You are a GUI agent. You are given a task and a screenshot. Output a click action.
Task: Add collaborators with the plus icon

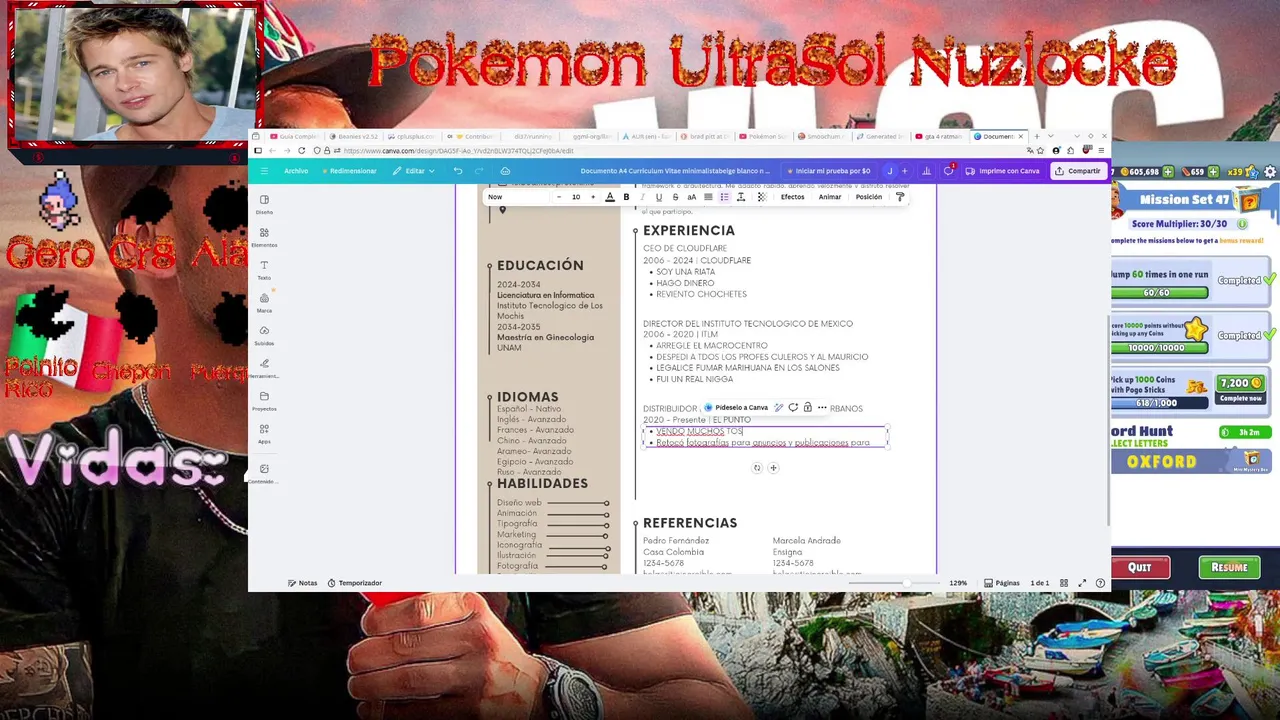click(904, 171)
